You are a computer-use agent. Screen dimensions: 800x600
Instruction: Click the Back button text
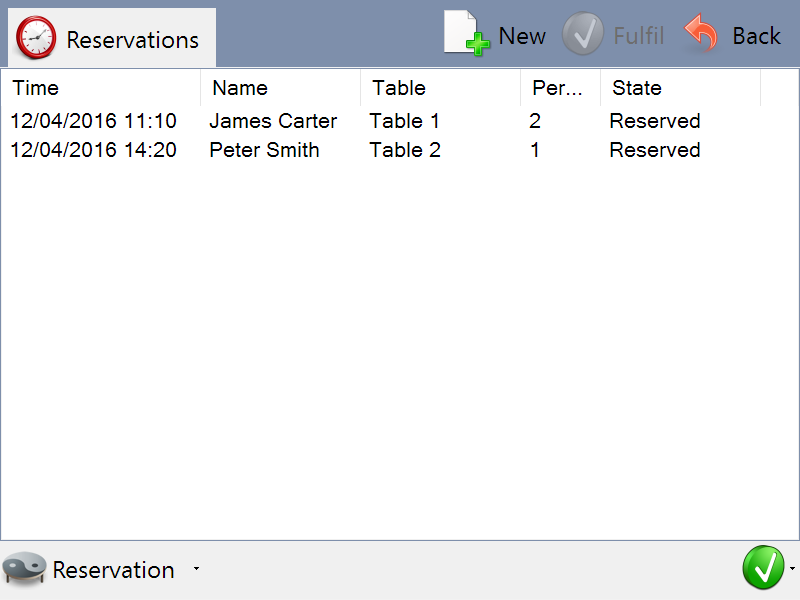(756, 36)
